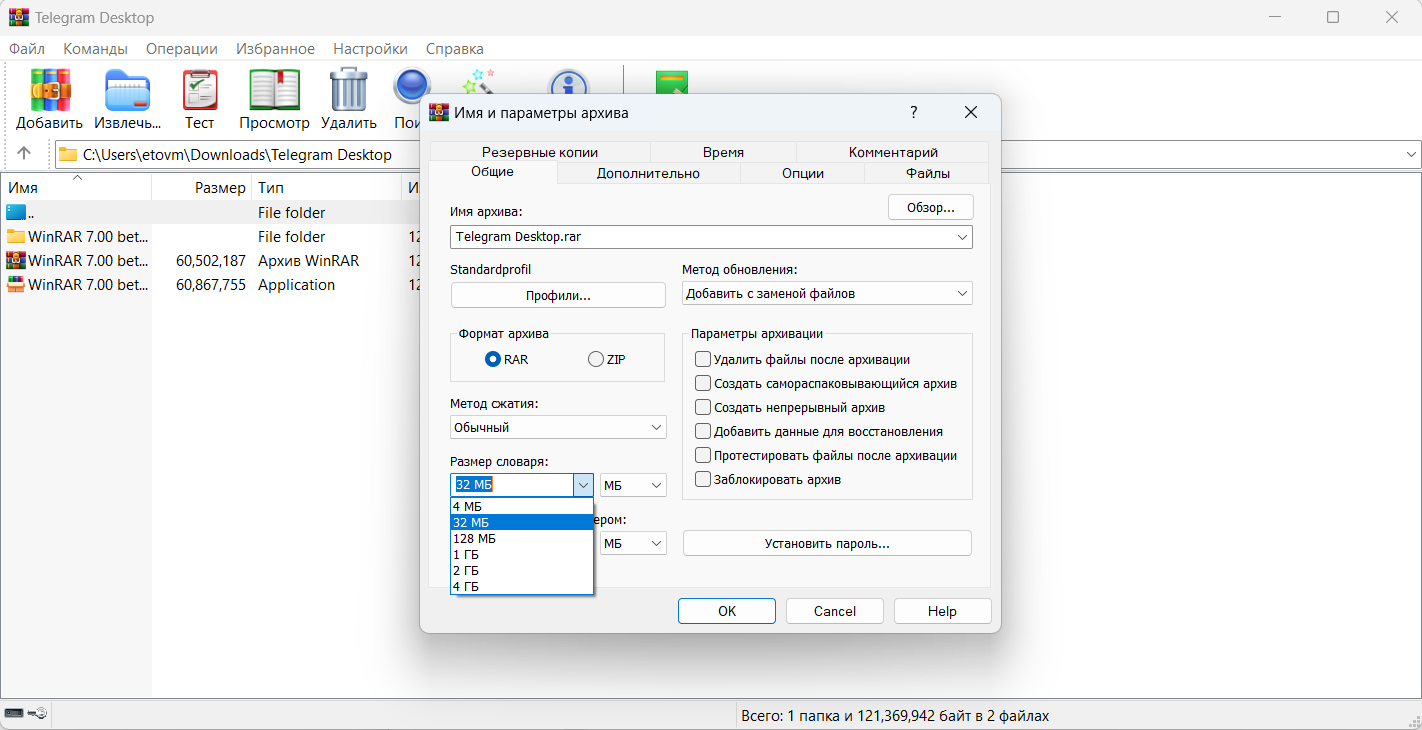Check Протестировать файлы после архивации

pos(703,455)
